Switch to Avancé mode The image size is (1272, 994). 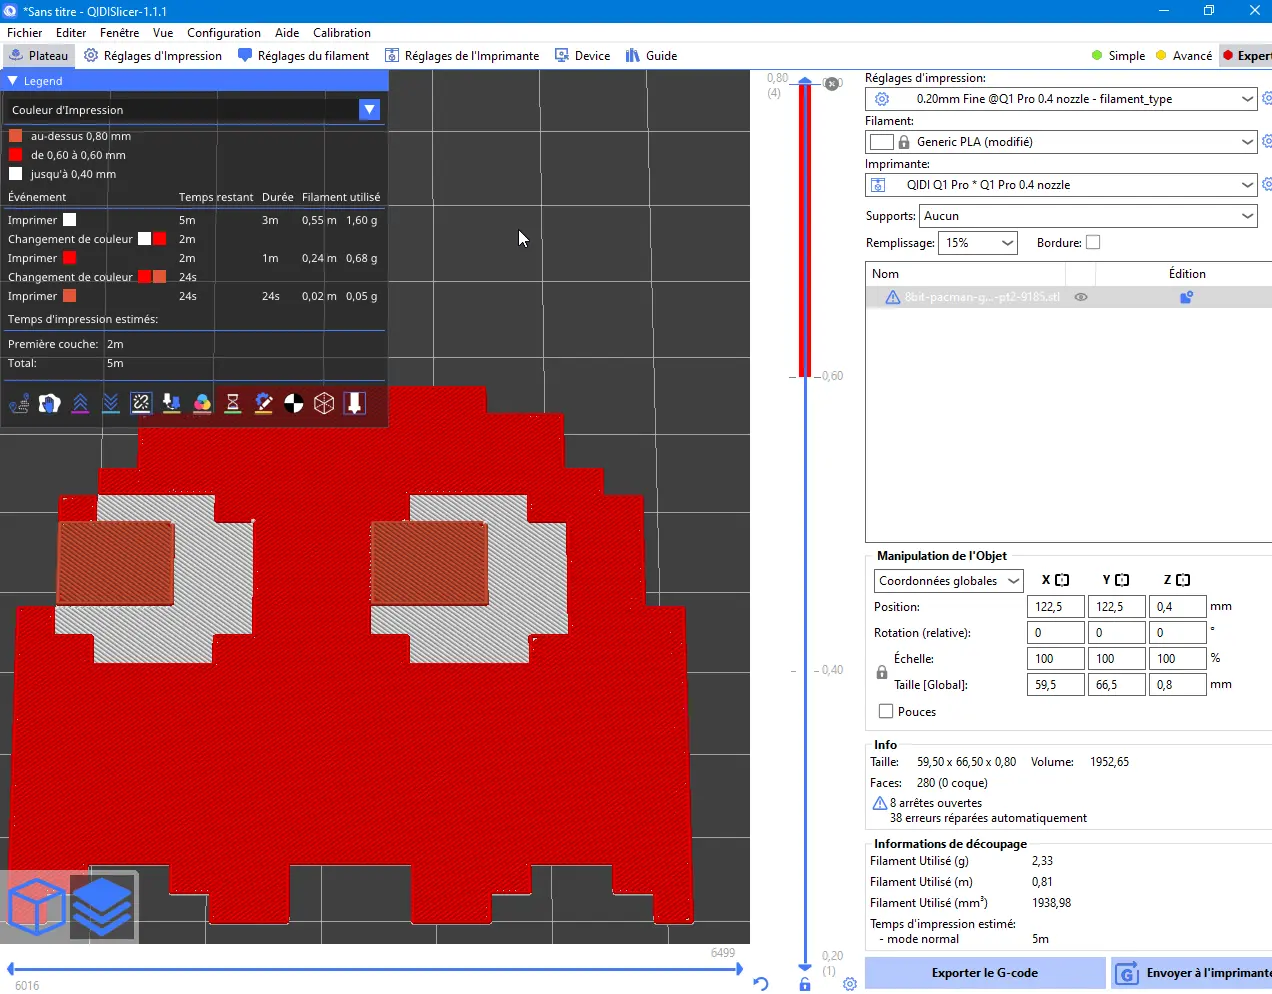tap(1184, 56)
